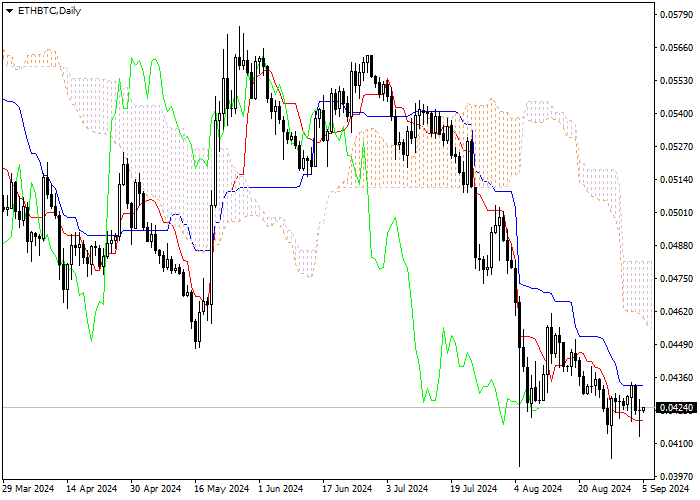Screen dimensions: 700x500
Task: Click the 30 Apr 2024 date label
Action: point(156,489)
